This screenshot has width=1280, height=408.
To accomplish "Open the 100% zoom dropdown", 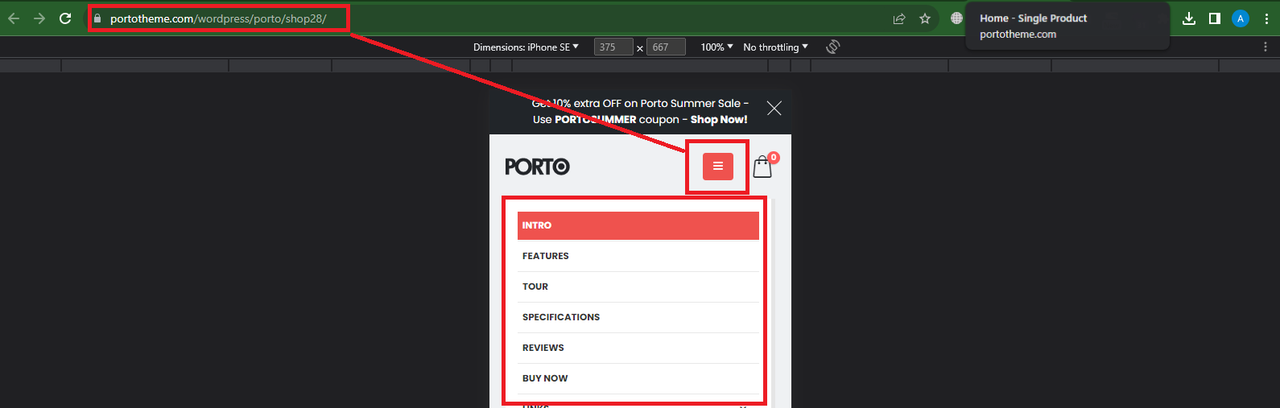I will (x=716, y=47).
